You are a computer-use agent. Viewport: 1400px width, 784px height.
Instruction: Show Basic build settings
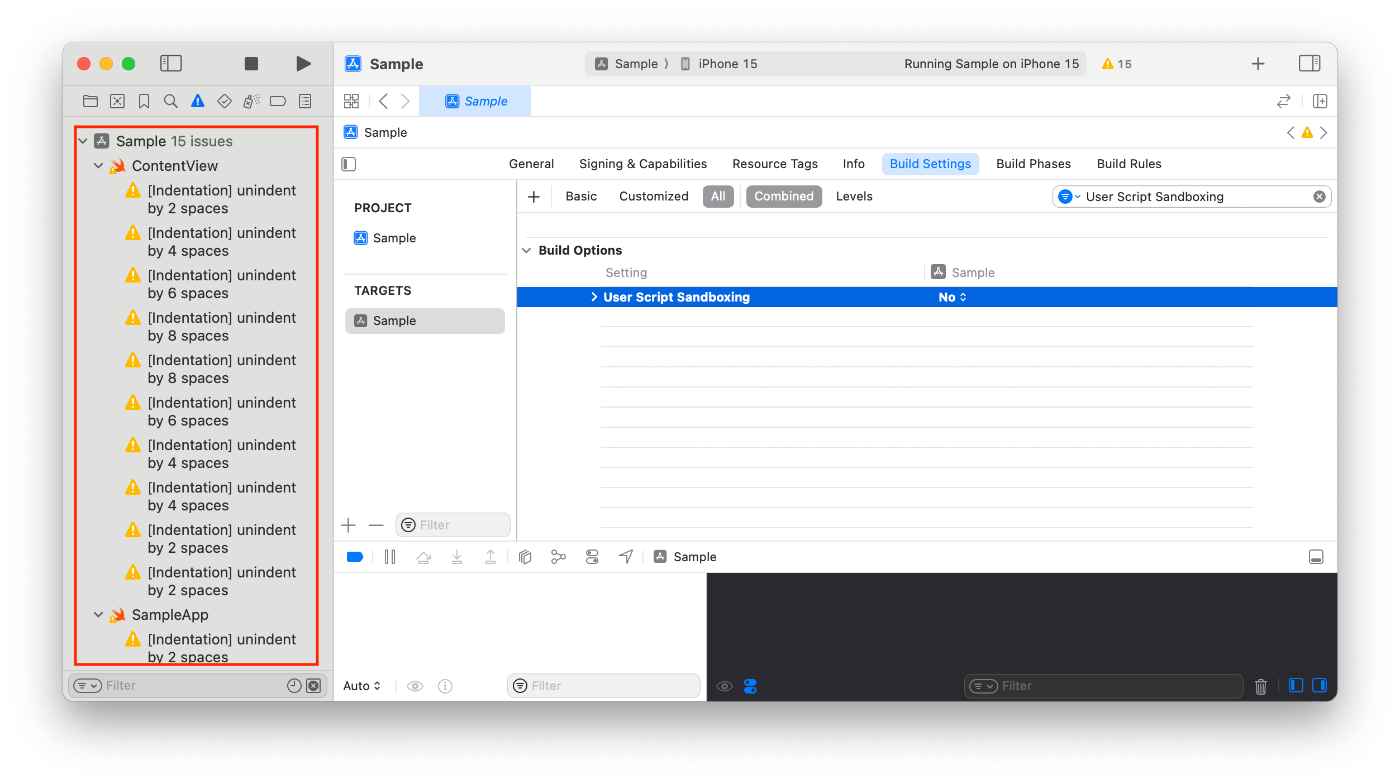[x=581, y=197]
